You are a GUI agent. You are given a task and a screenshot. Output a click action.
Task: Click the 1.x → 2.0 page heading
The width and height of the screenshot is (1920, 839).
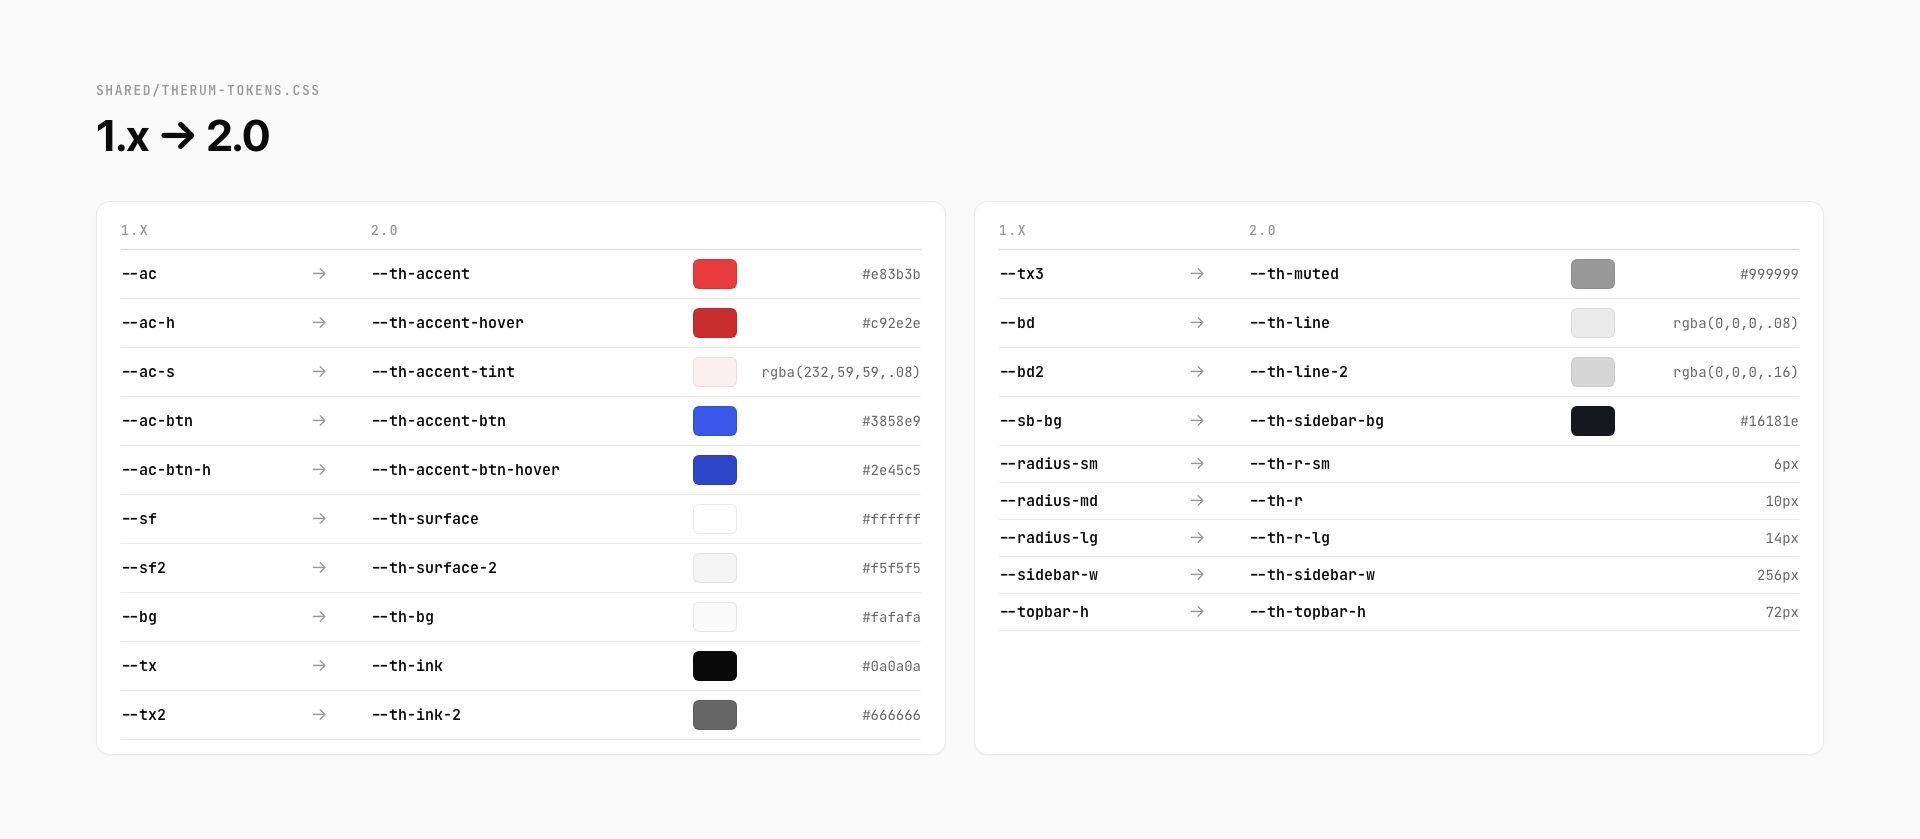[183, 136]
